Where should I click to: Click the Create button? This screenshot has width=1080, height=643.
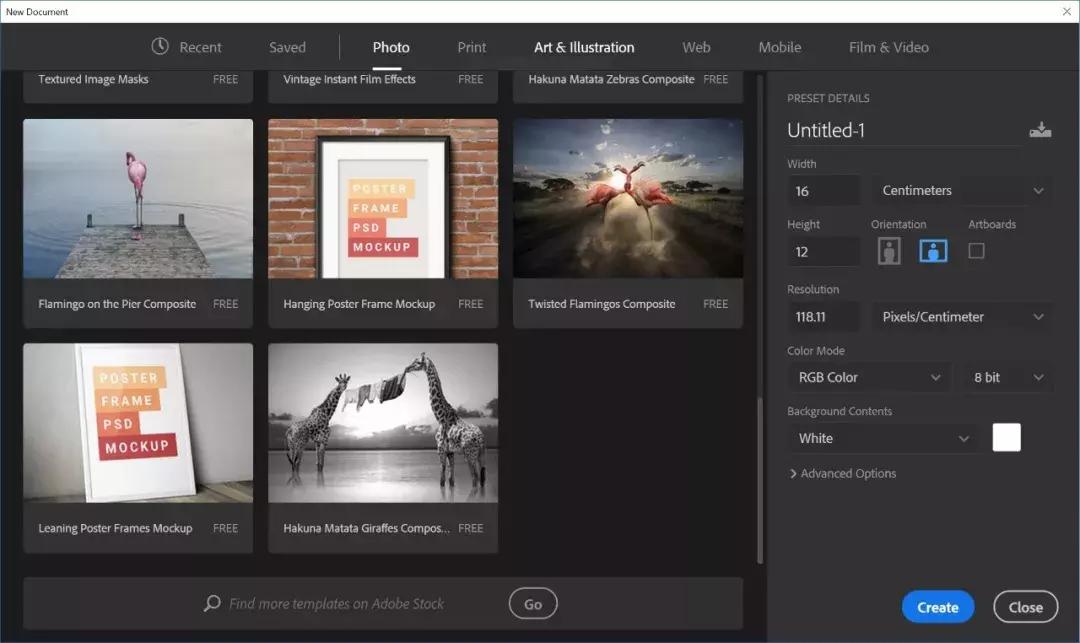click(x=937, y=607)
